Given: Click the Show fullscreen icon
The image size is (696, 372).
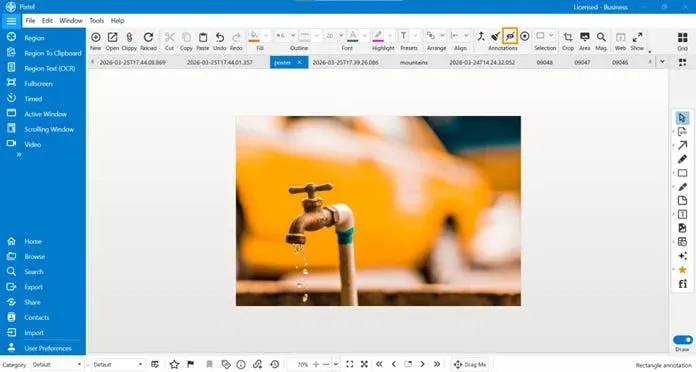Looking at the screenshot, I should point(637,37).
